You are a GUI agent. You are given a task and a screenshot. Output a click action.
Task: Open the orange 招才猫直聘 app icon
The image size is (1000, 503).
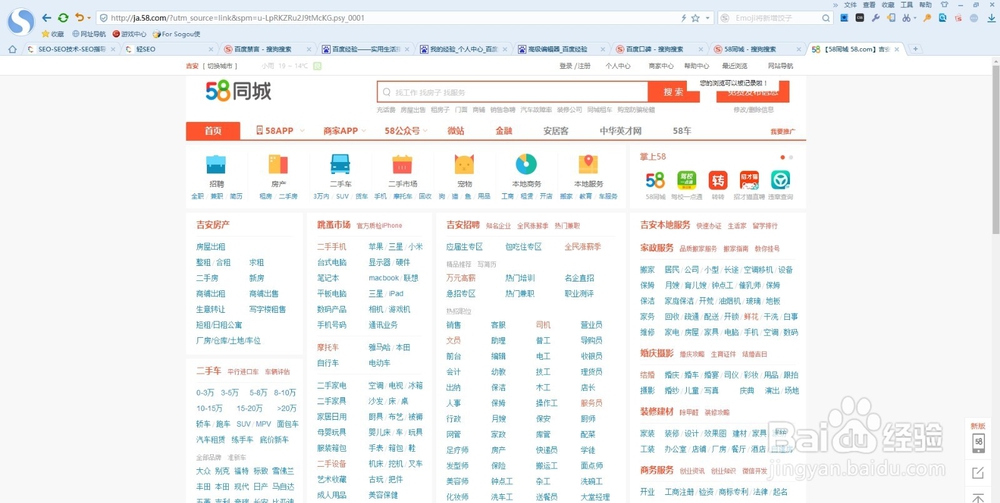(749, 180)
